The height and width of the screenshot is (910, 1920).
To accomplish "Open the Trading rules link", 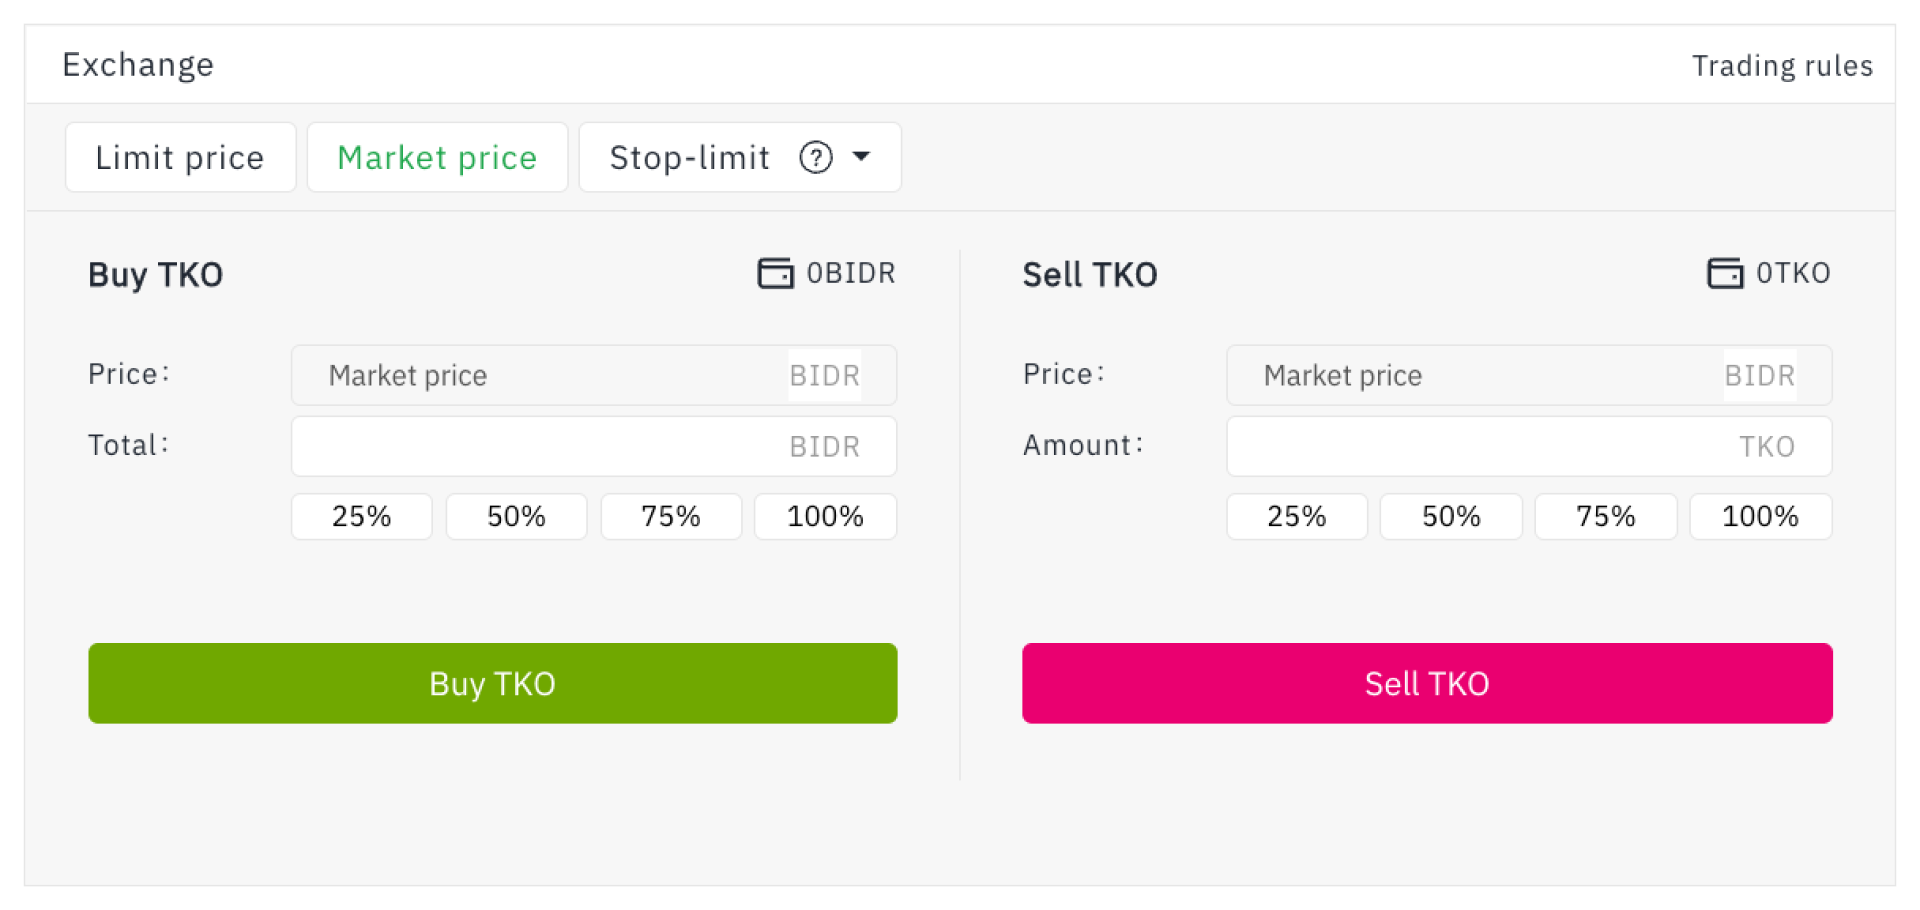I will 1782,66.
